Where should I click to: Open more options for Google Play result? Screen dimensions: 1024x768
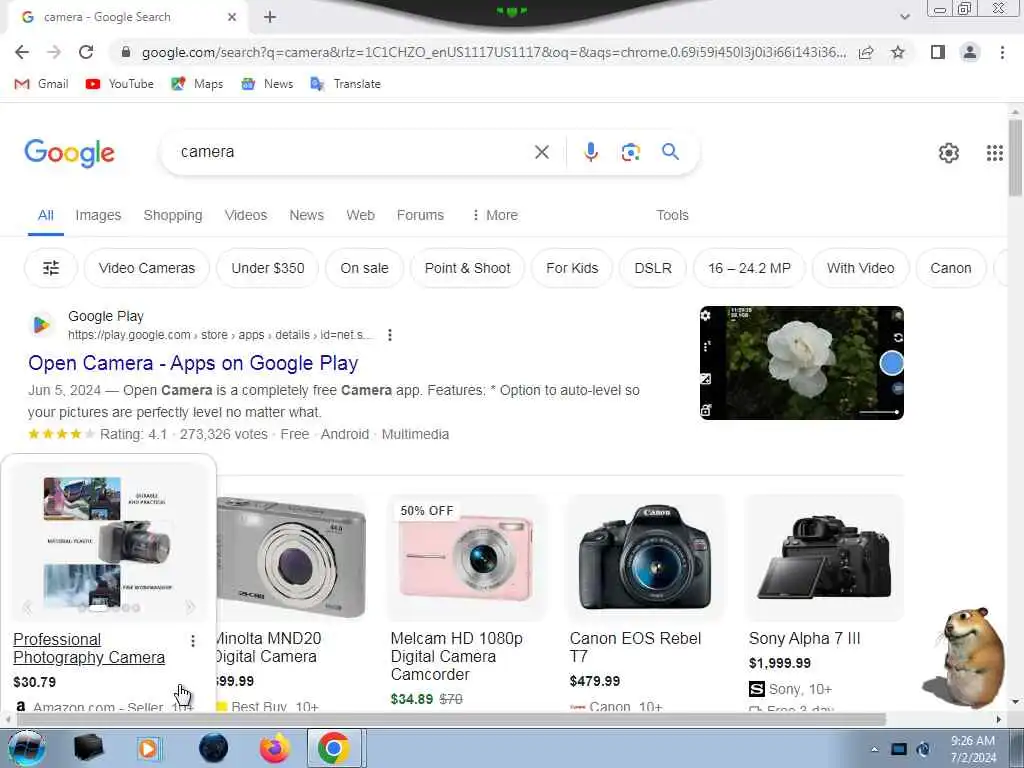click(x=390, y=335)
